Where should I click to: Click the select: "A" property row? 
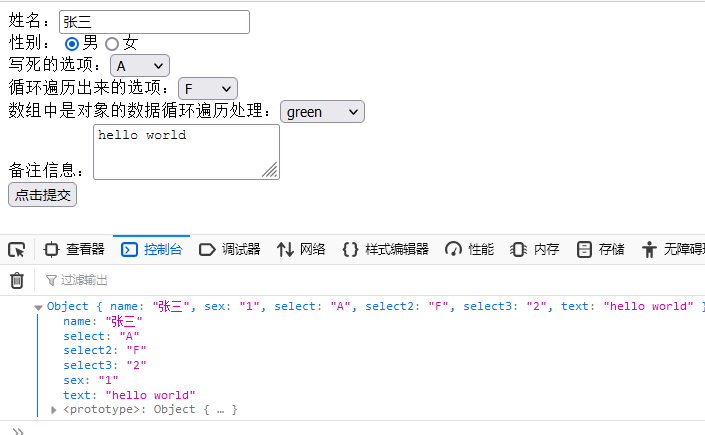click(101, 336)
